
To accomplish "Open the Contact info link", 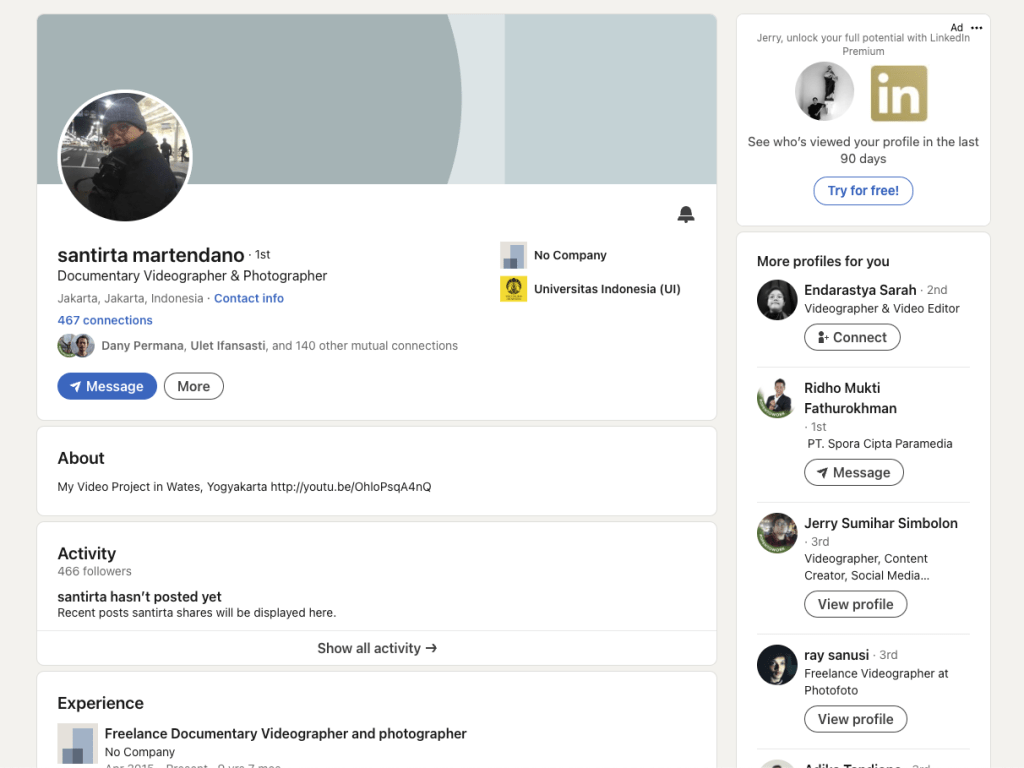I will coord(249,298).
